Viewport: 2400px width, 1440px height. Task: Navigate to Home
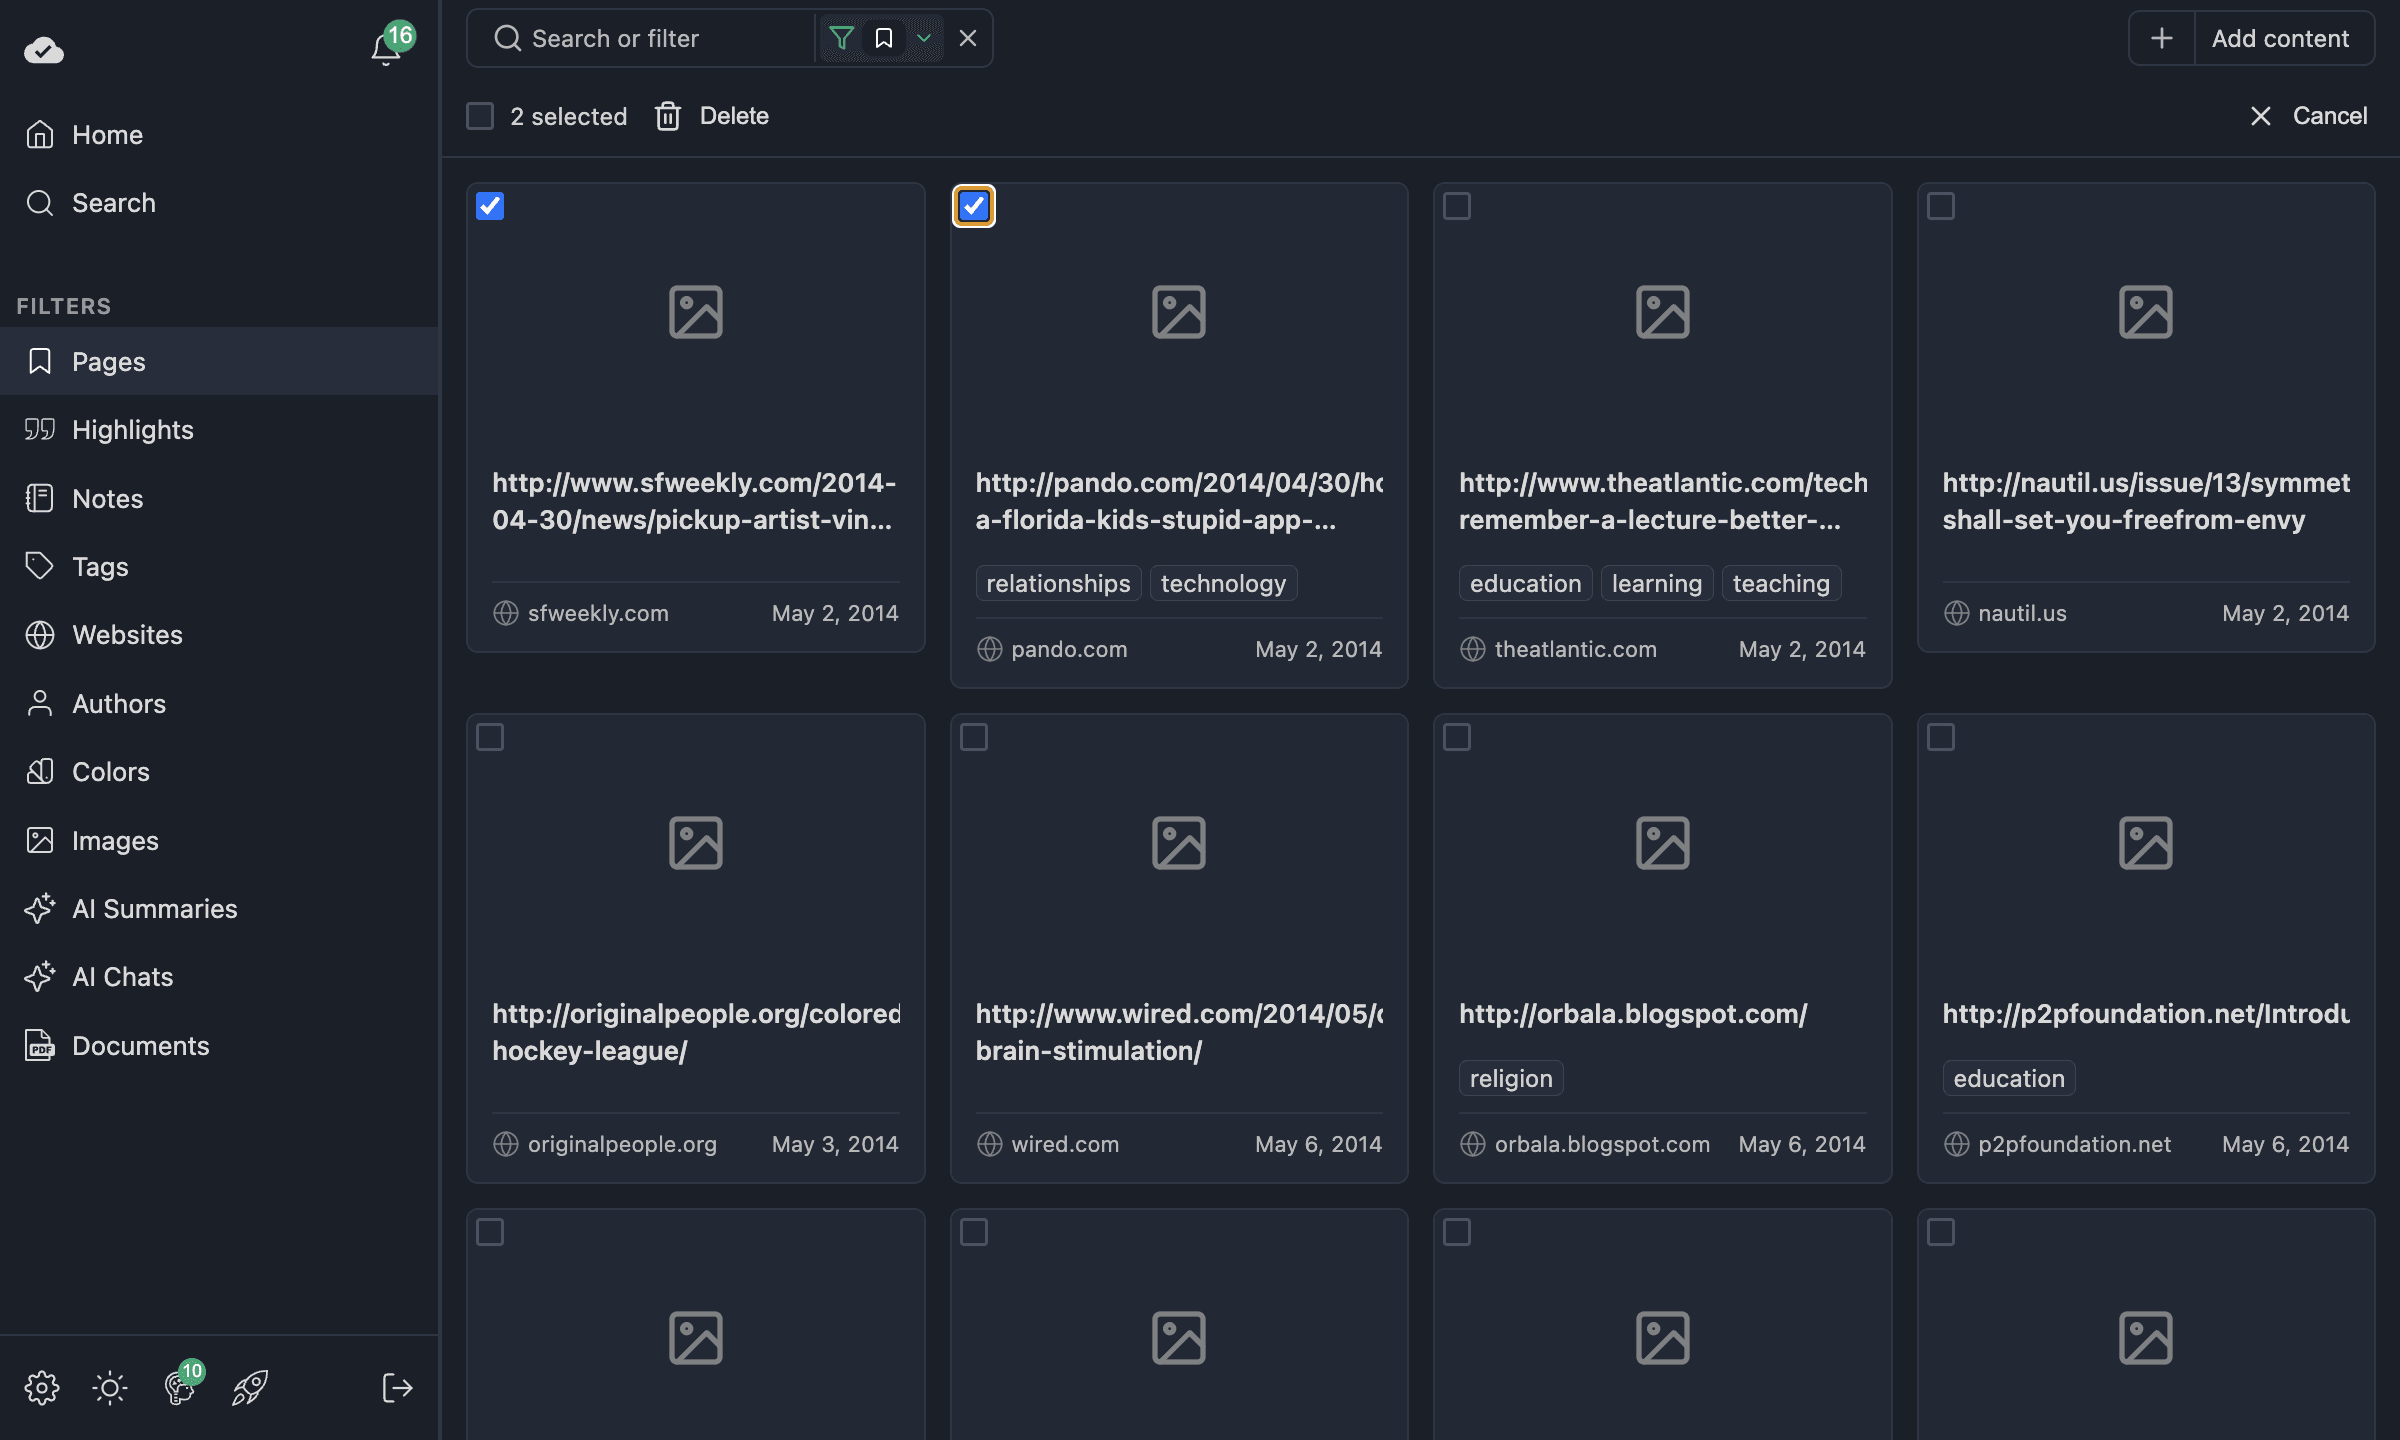(107, 134)
